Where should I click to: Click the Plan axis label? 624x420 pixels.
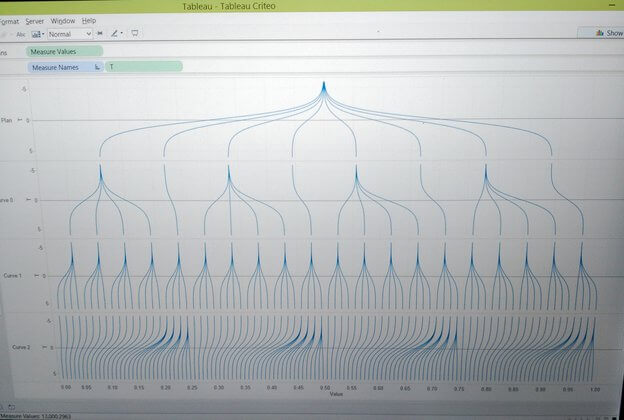tap(6, 120)
